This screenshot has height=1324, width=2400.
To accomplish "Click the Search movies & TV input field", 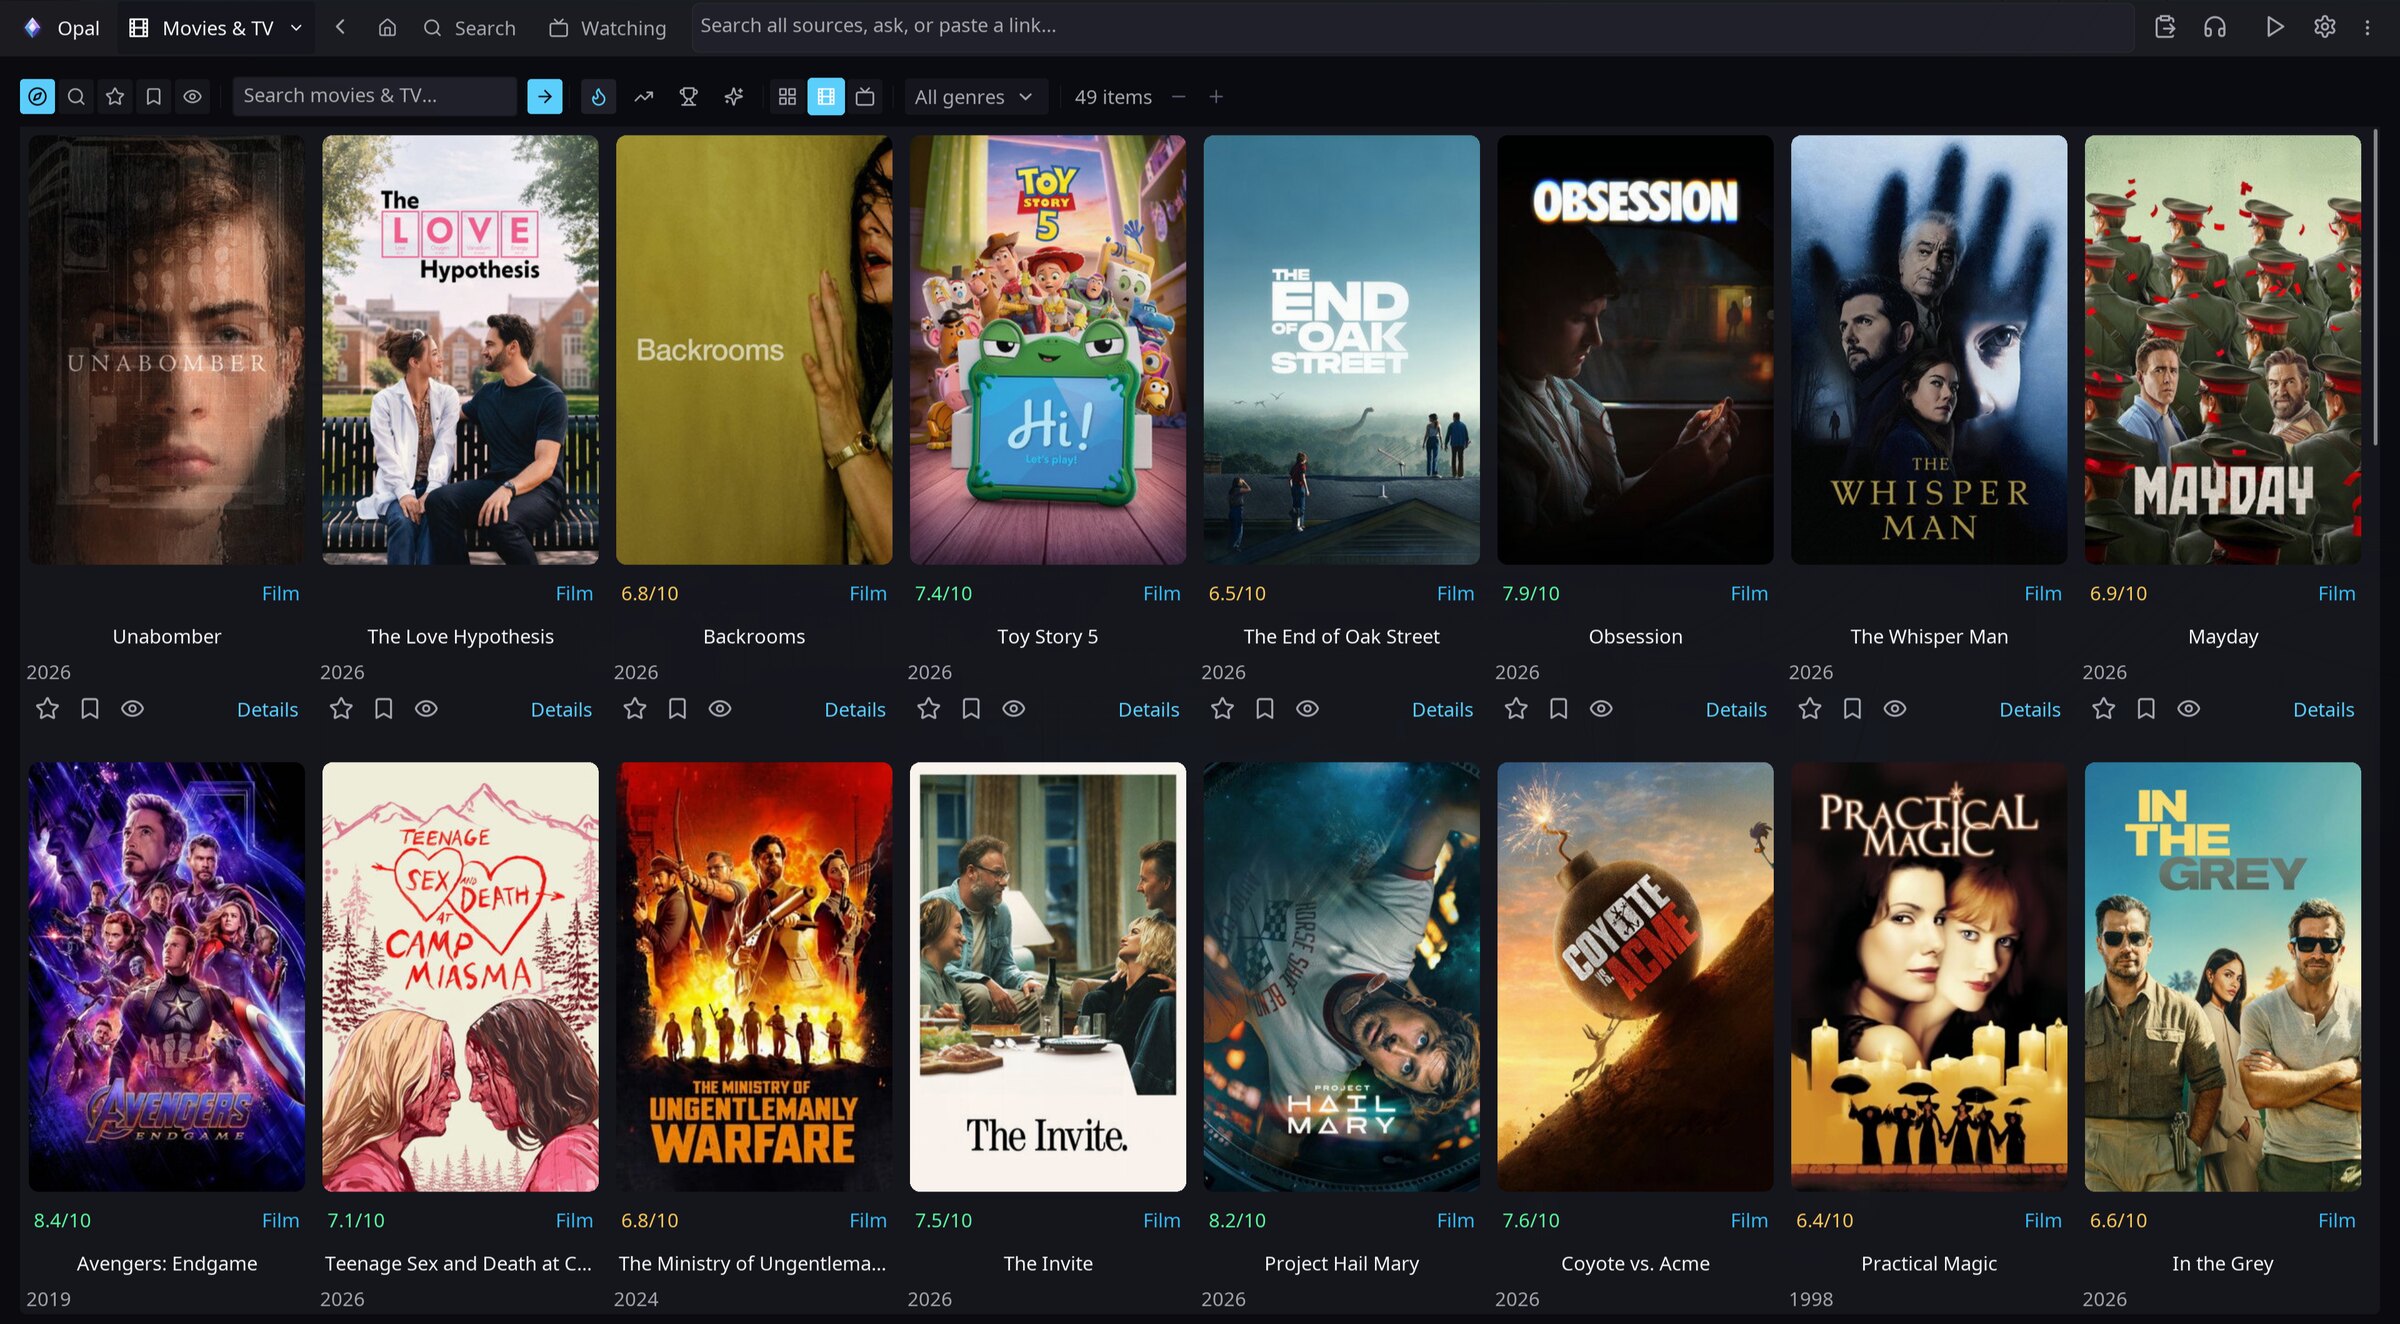I will pos(374,96).
